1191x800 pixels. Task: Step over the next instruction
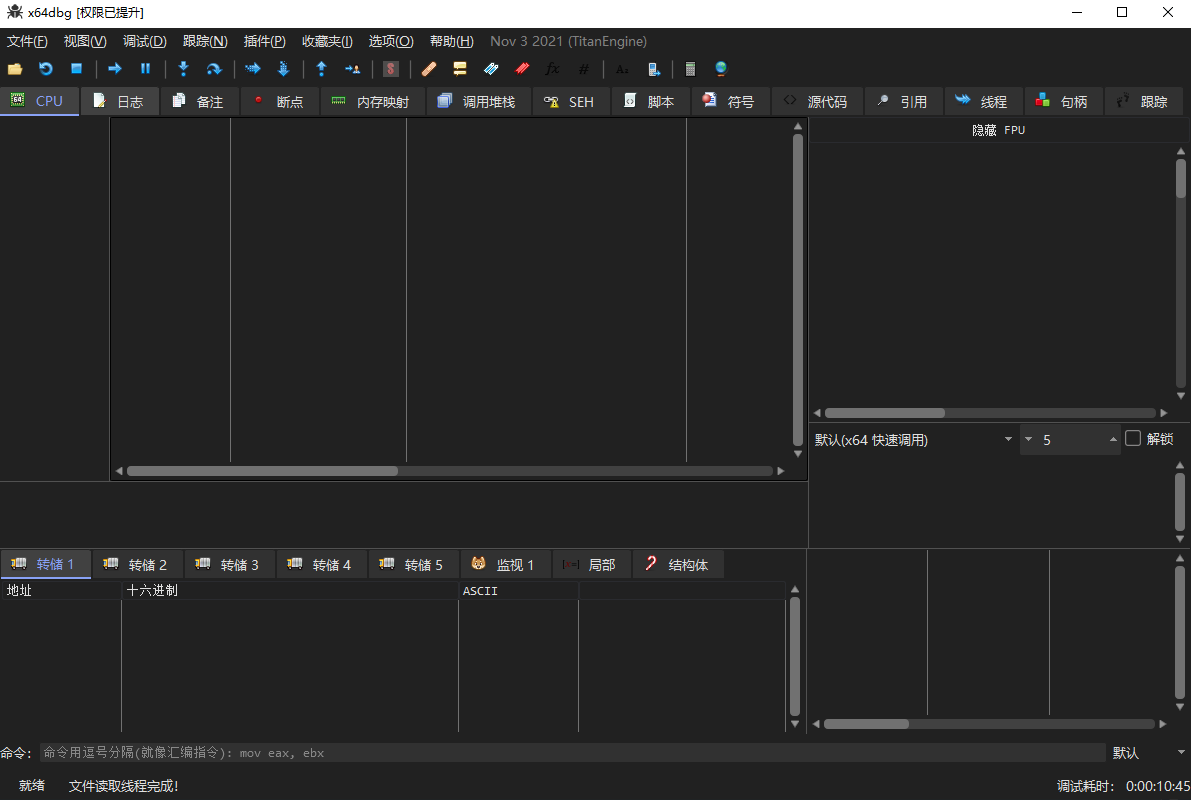214,69
